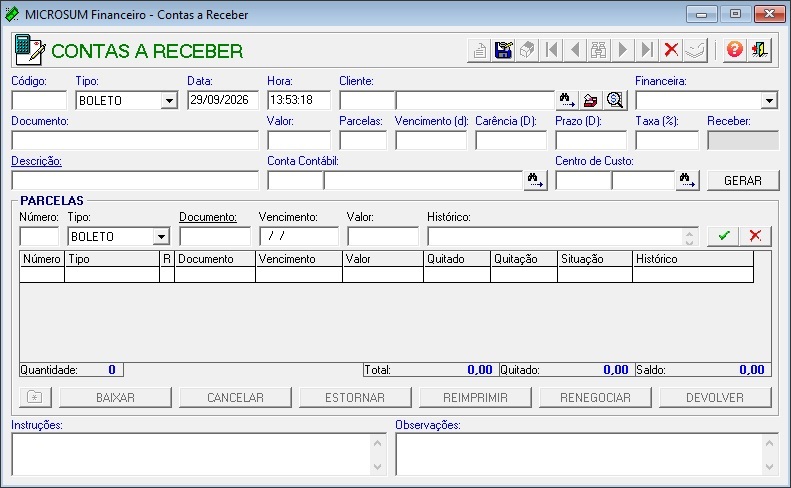The image size is (791, 488).
Task: Delete record with red X toolbar icon
Action: pos(670,50)
